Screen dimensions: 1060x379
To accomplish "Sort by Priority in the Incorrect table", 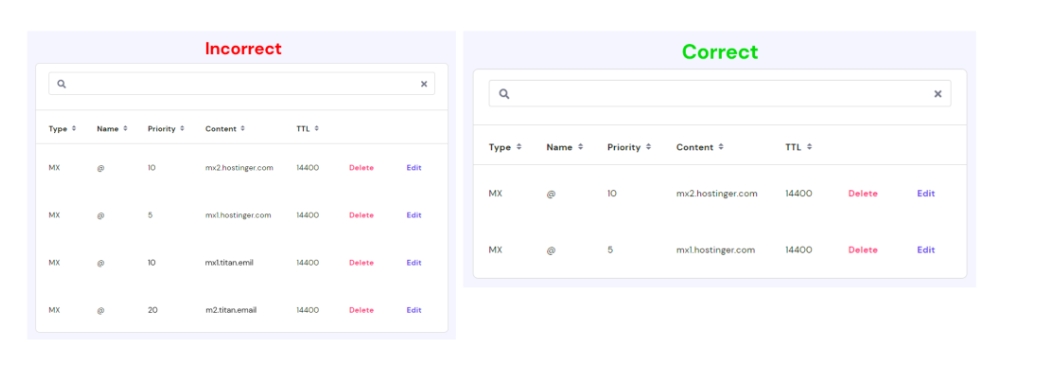I will 166,128.
